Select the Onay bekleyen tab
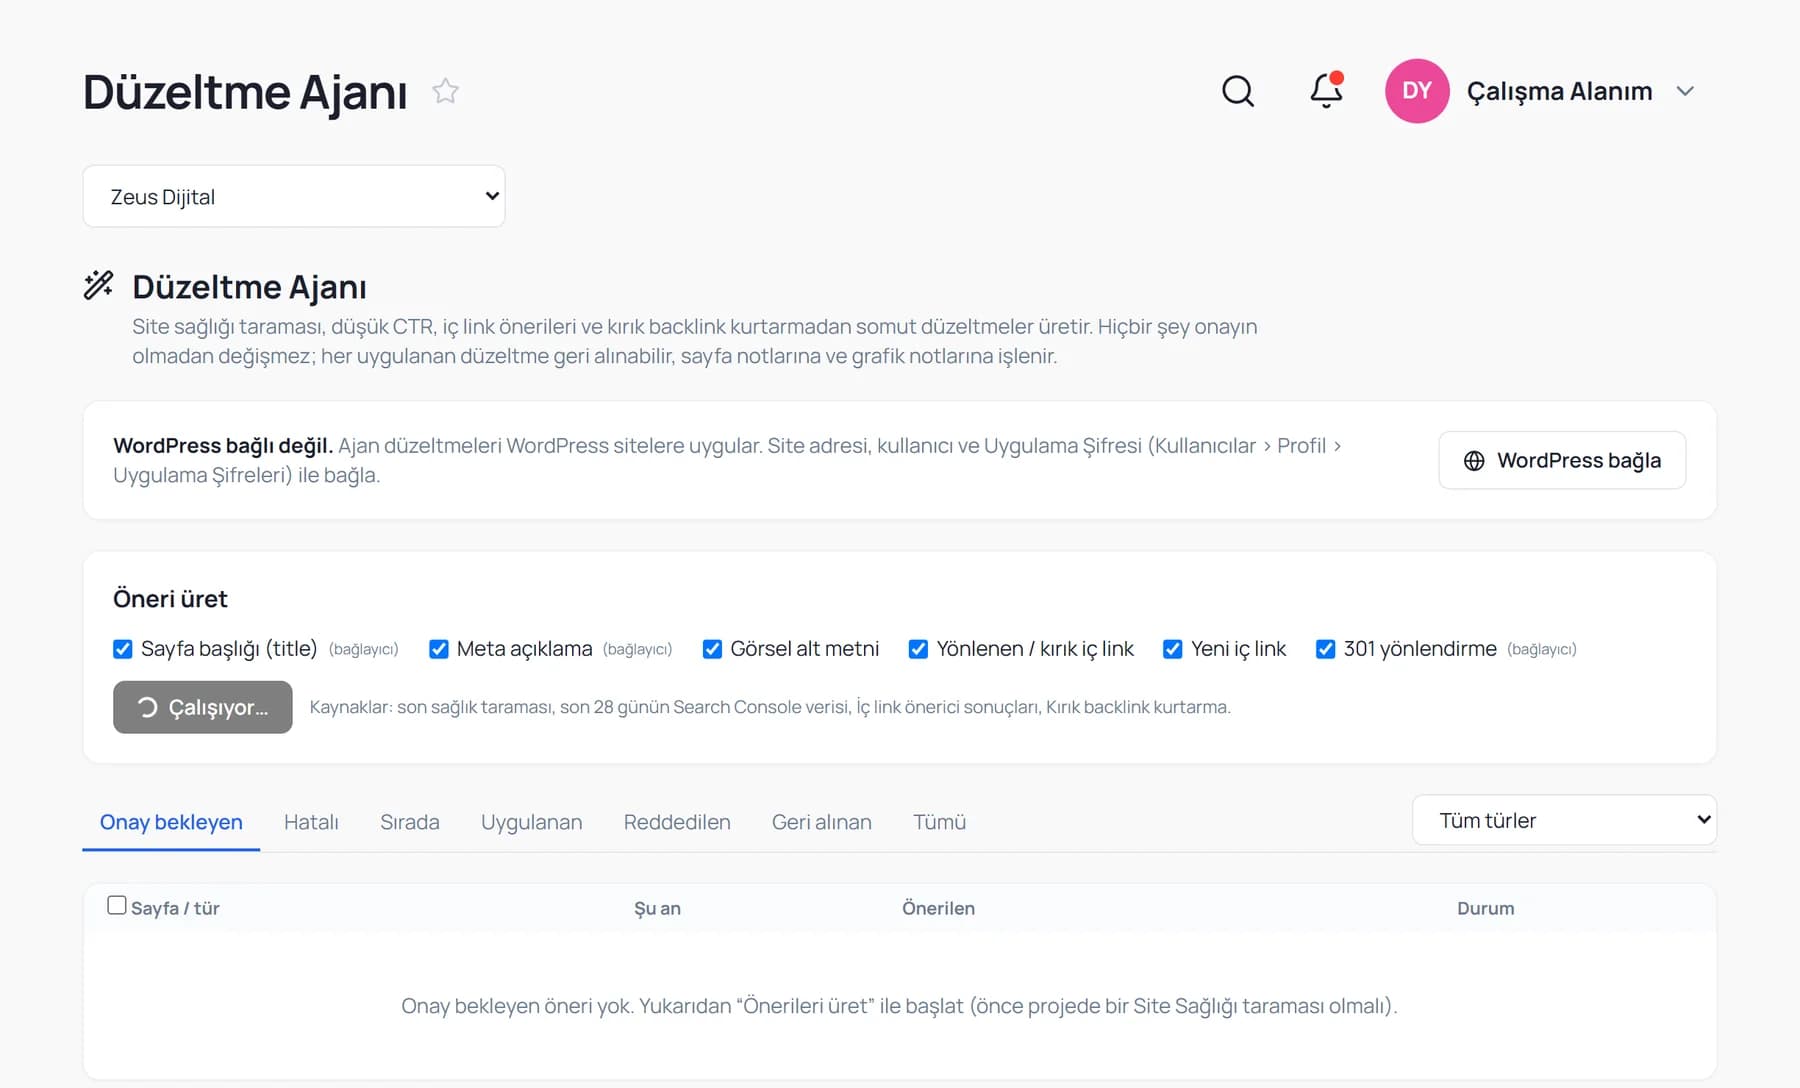 pos(171,822)
